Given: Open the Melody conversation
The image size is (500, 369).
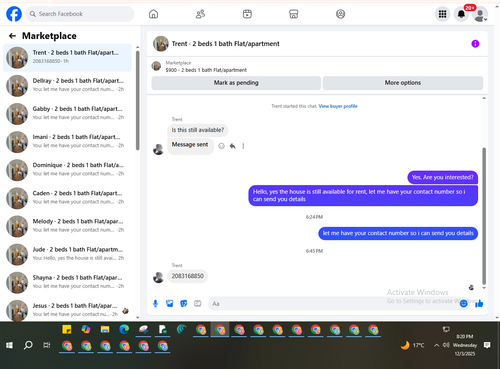Looking at the screenshot, I should pyautogui.click(x=67, y=226).
